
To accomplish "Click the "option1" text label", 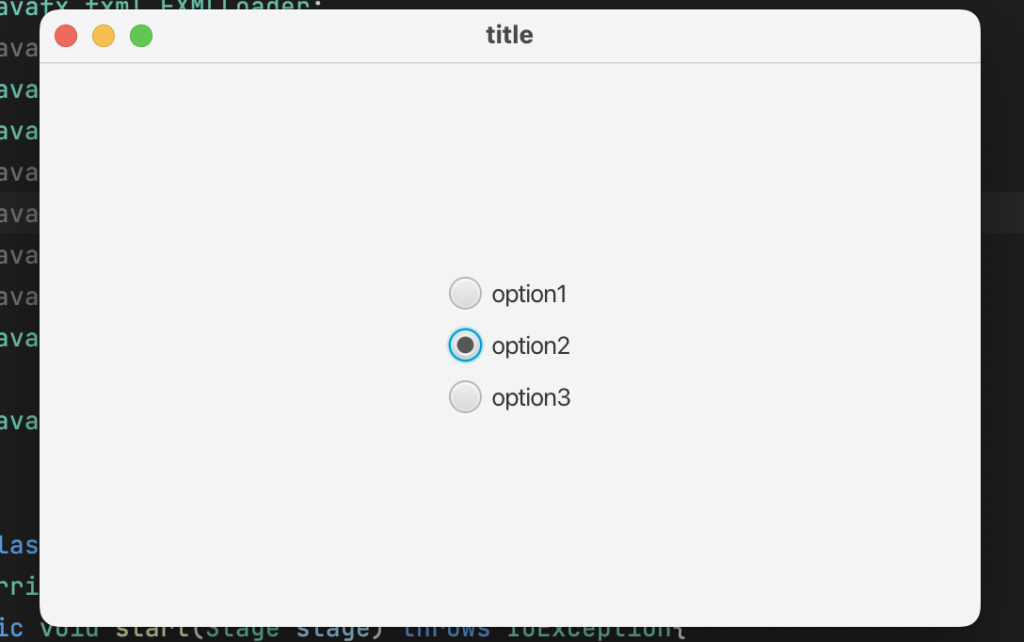I will pyautogui.click(x=529, y=294).
